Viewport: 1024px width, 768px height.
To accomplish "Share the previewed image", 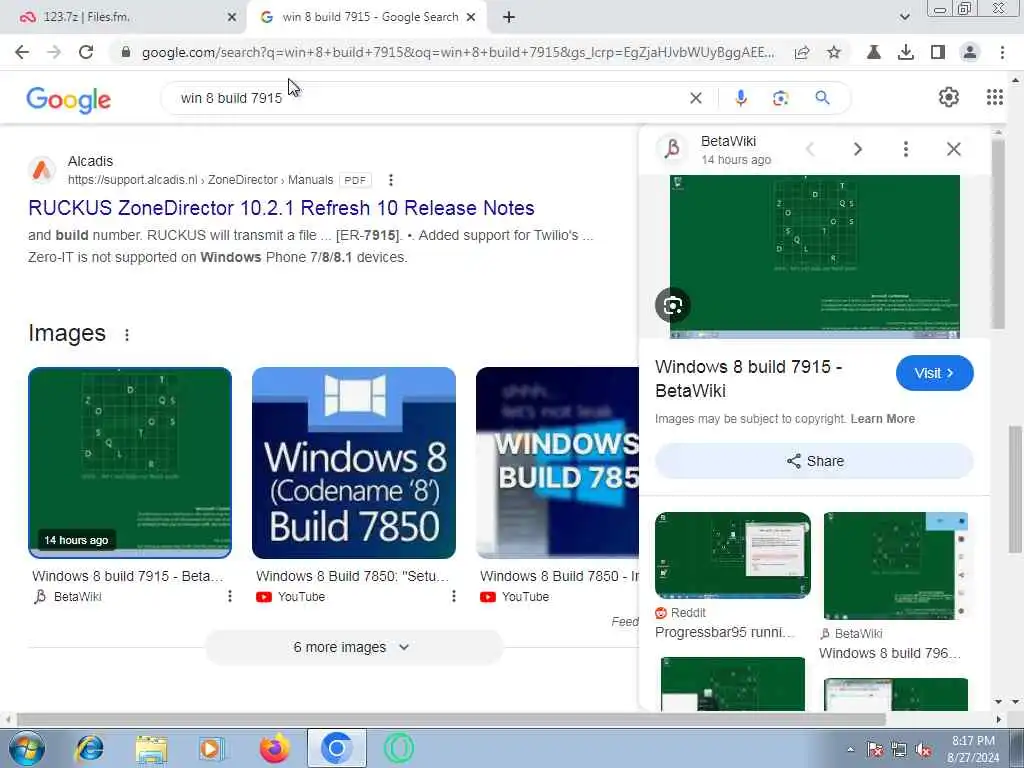I will tap(814, 461).
